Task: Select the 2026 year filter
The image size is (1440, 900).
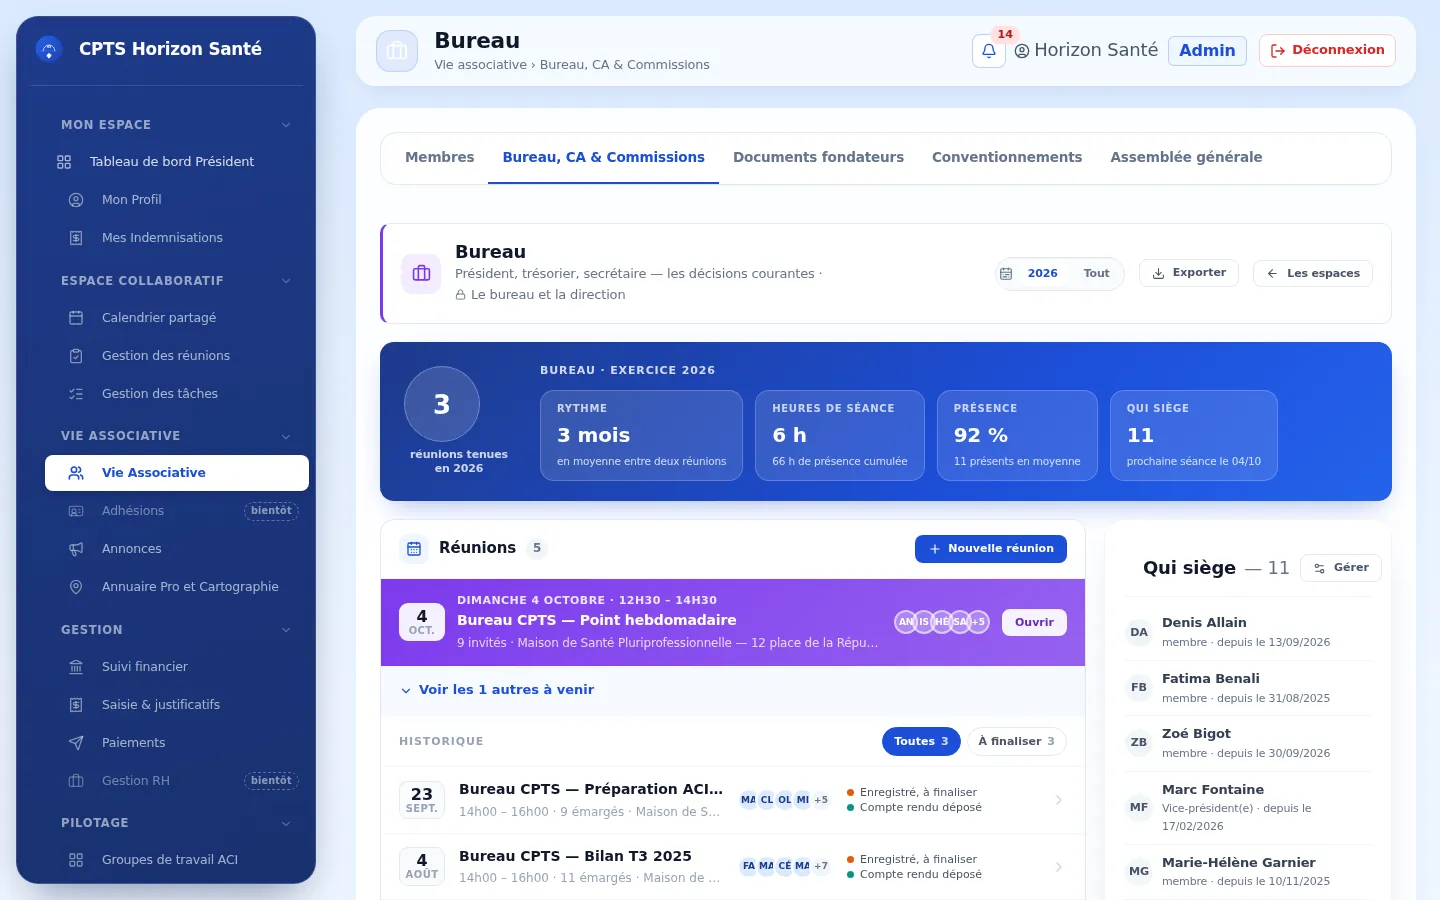Action: 1042,273
